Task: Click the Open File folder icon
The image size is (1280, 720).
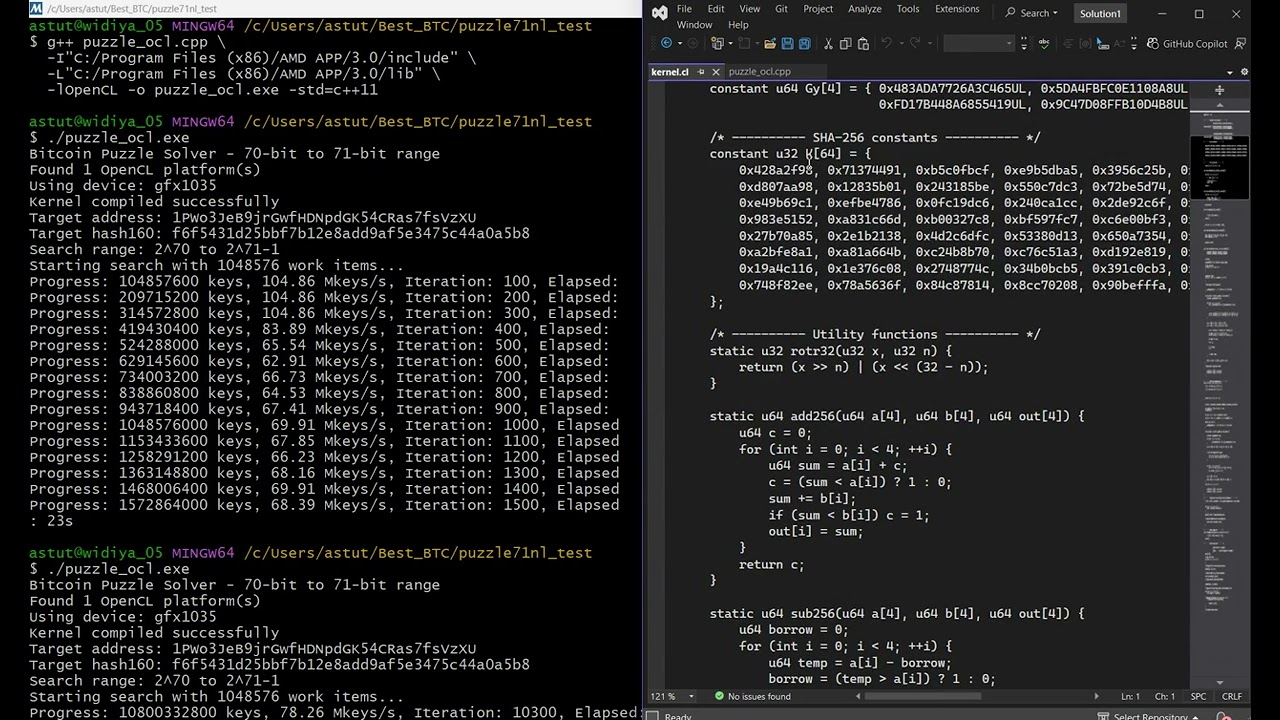Action: (770, 43)
